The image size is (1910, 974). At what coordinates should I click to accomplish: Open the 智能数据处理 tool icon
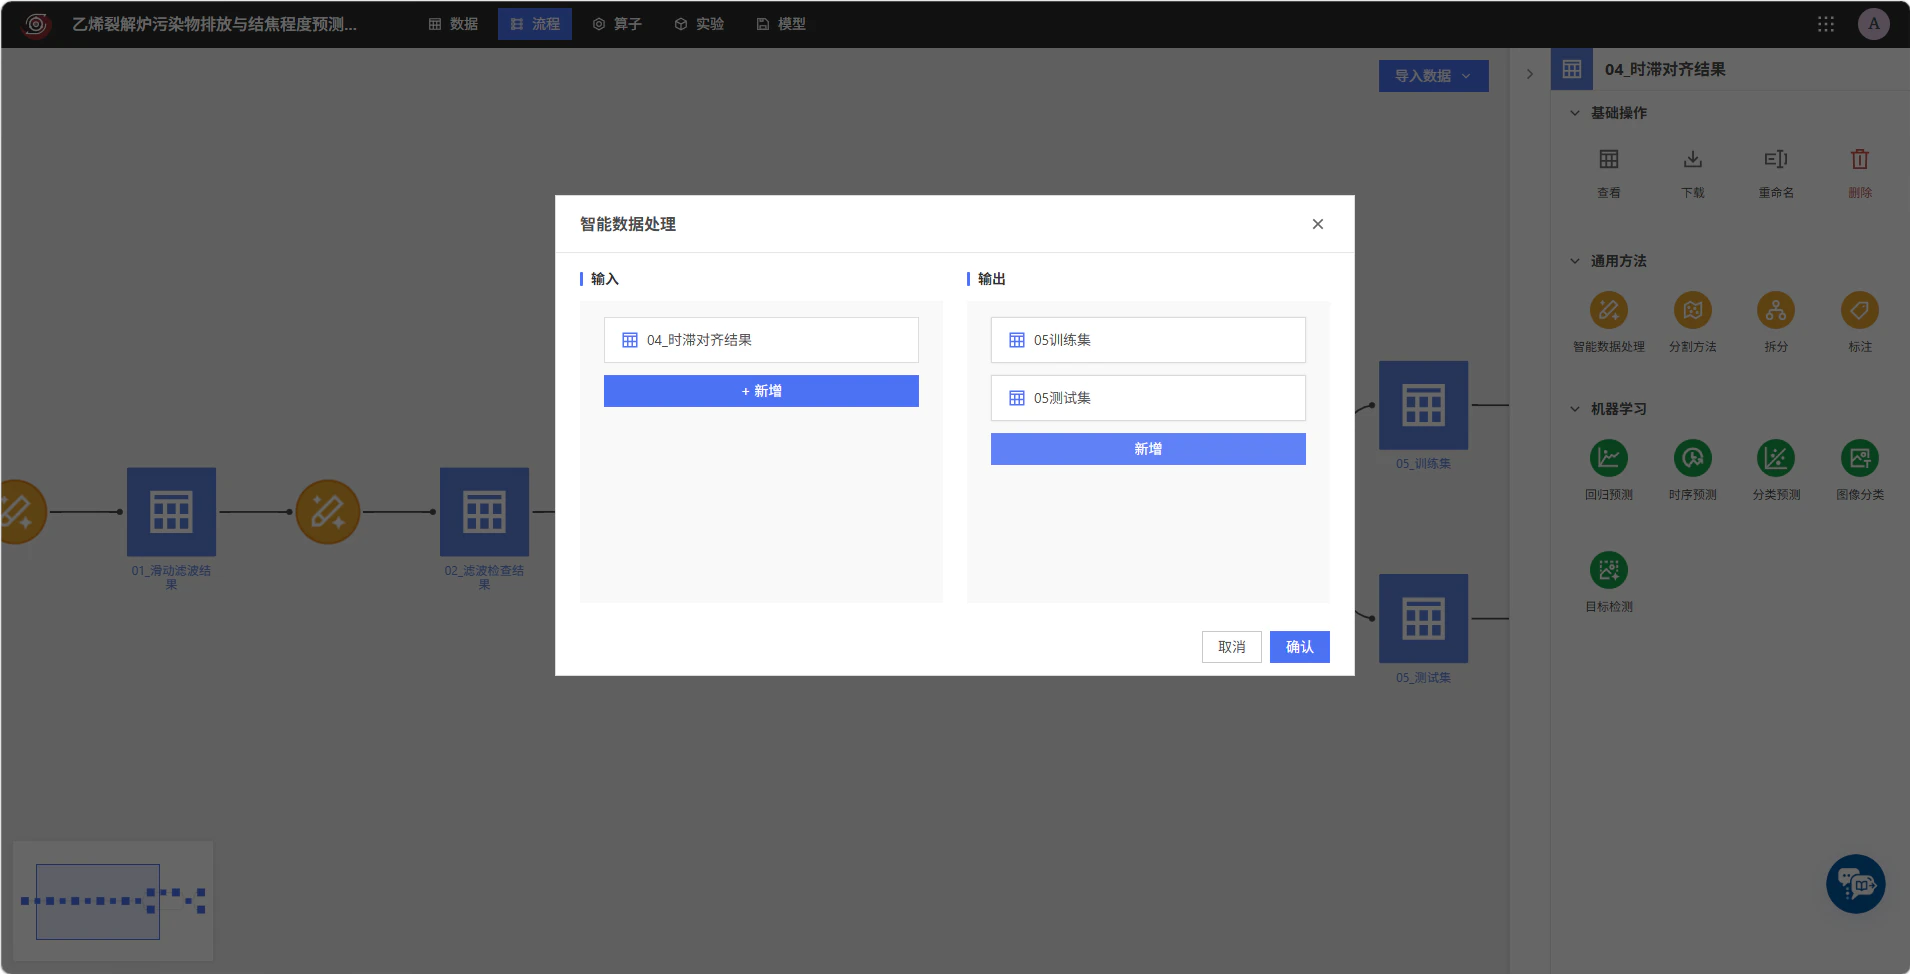[x=1608, y=311]
